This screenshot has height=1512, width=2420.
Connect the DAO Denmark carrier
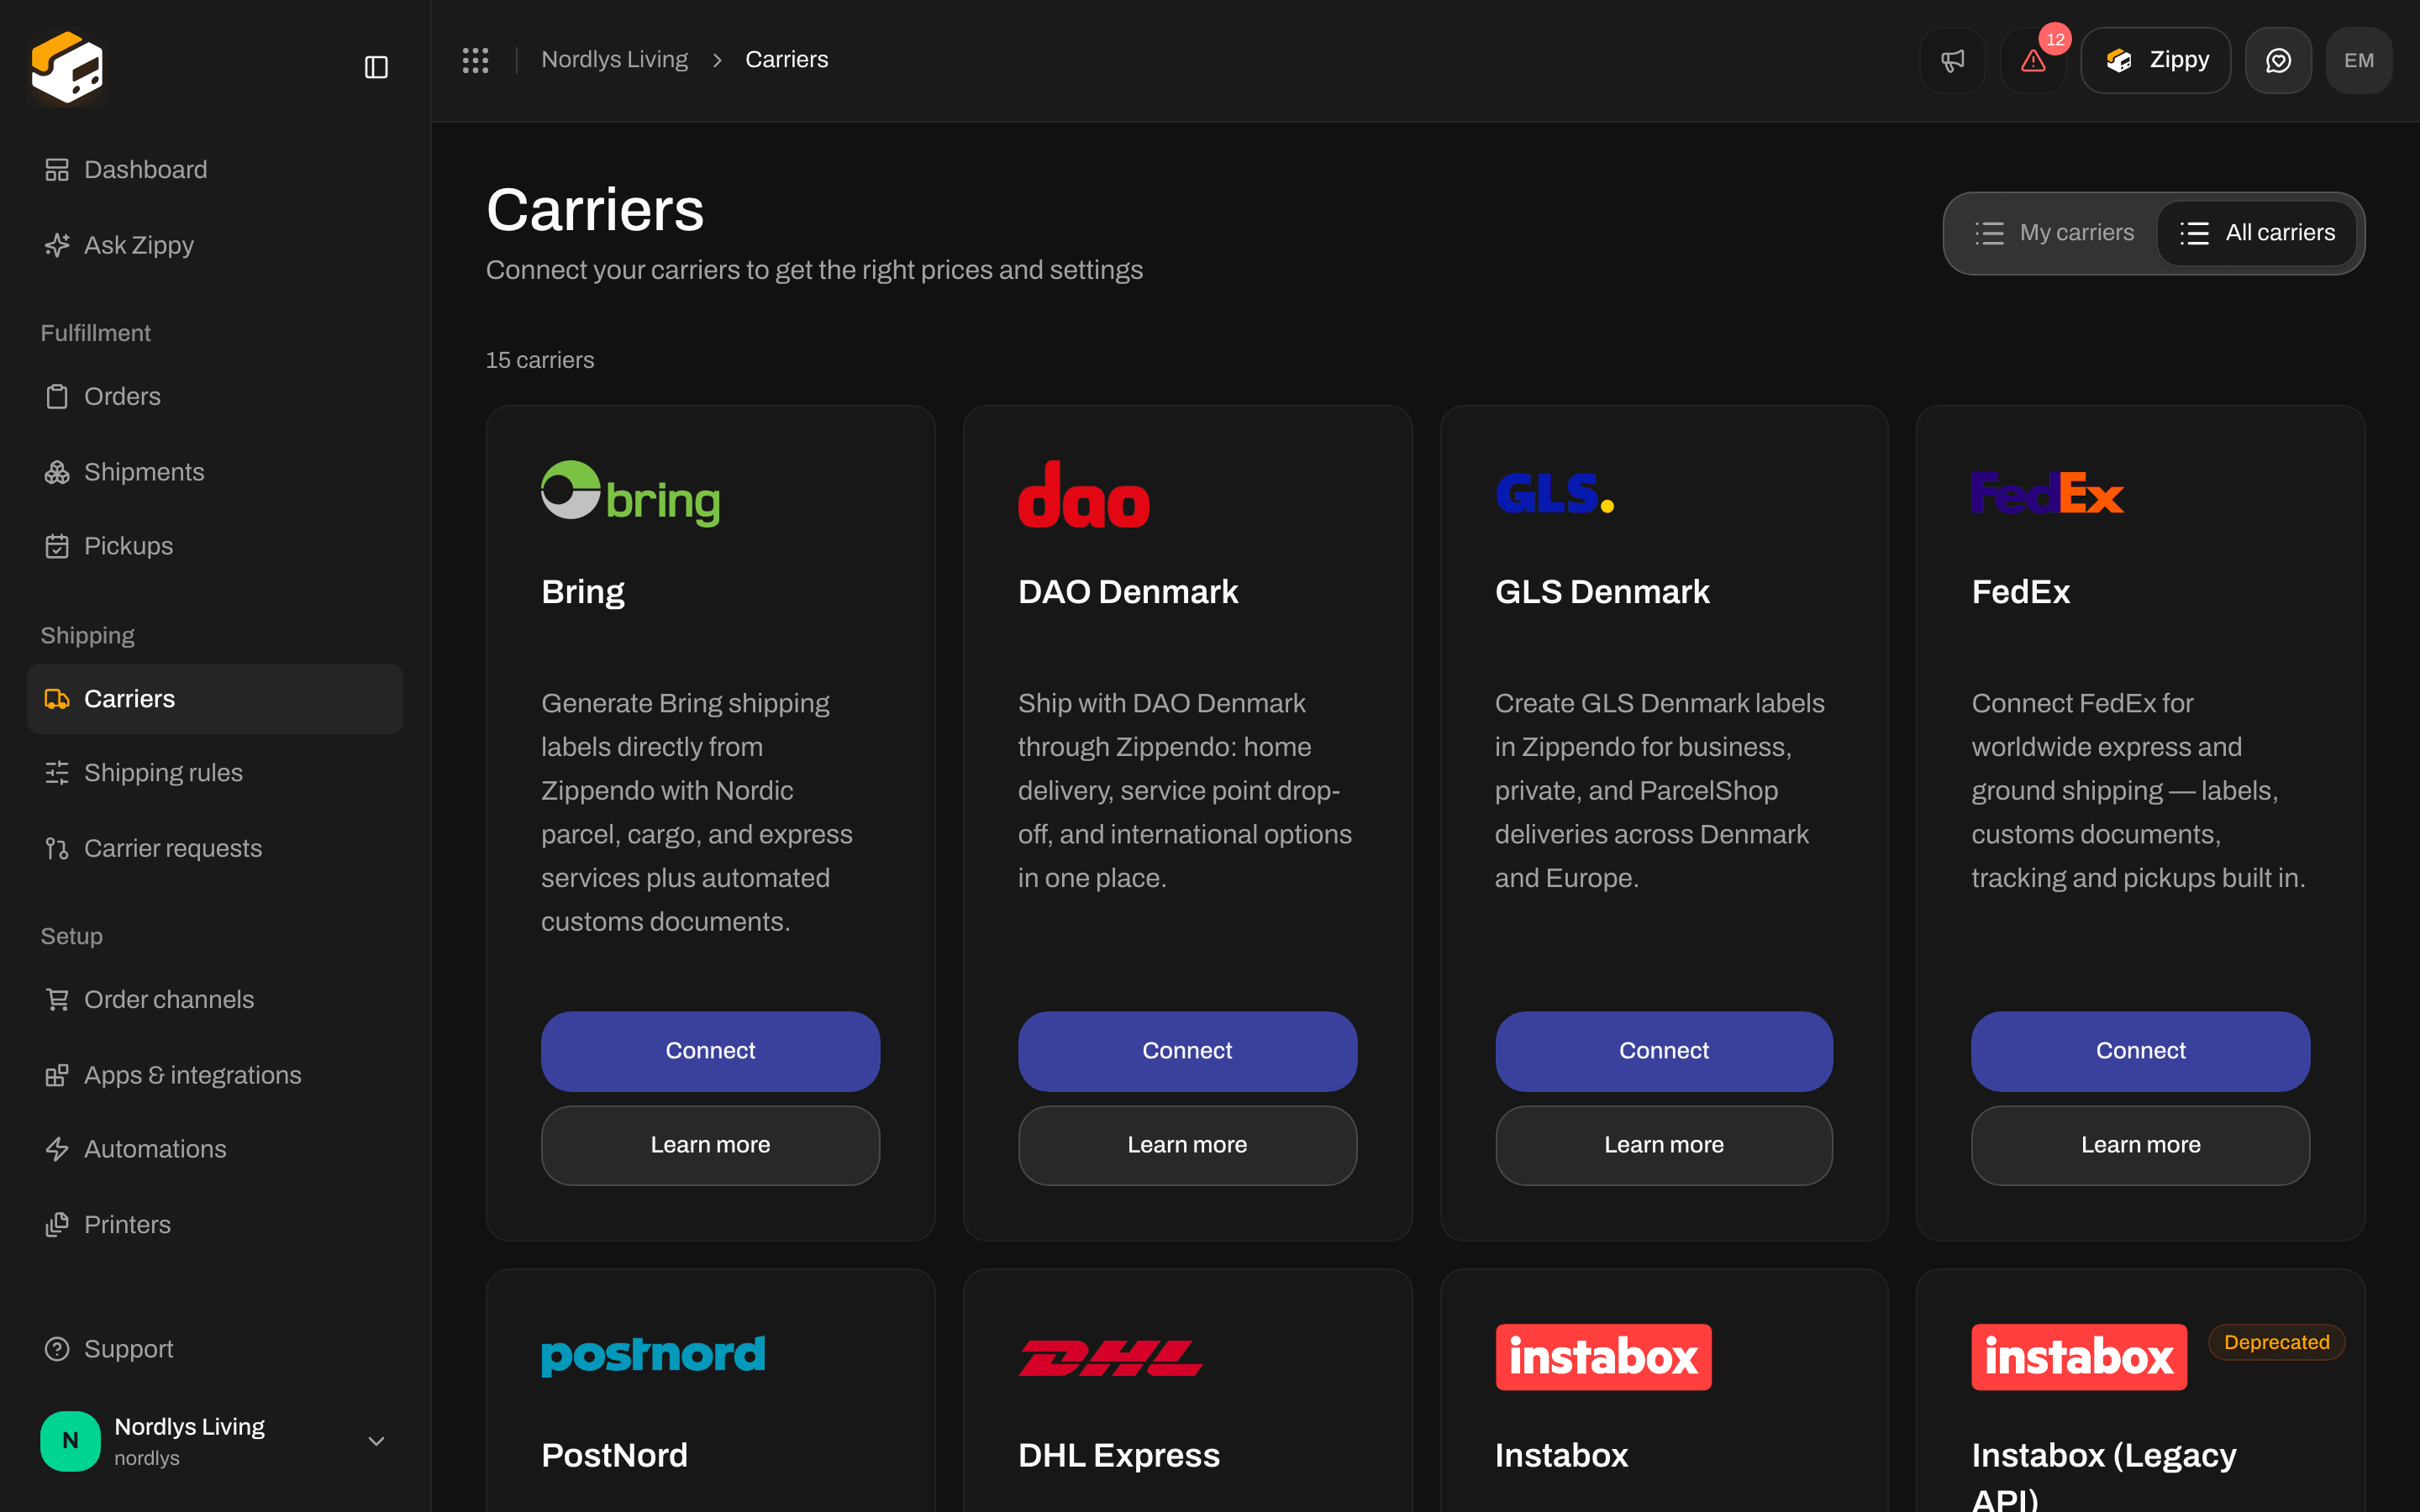coord(1187,1051)
